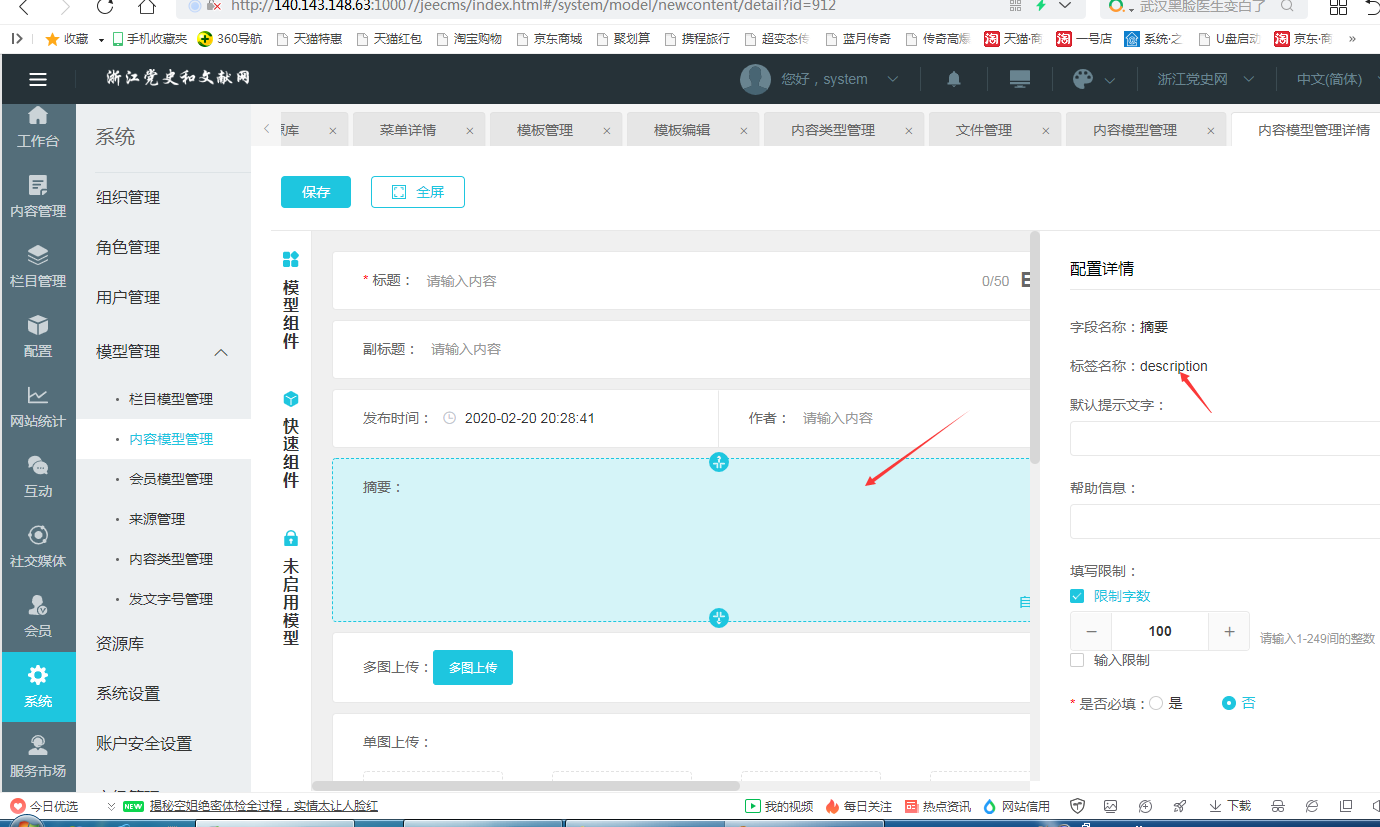Click the 标题 input field
The image size is (1380, 827).
coord(690,281)
